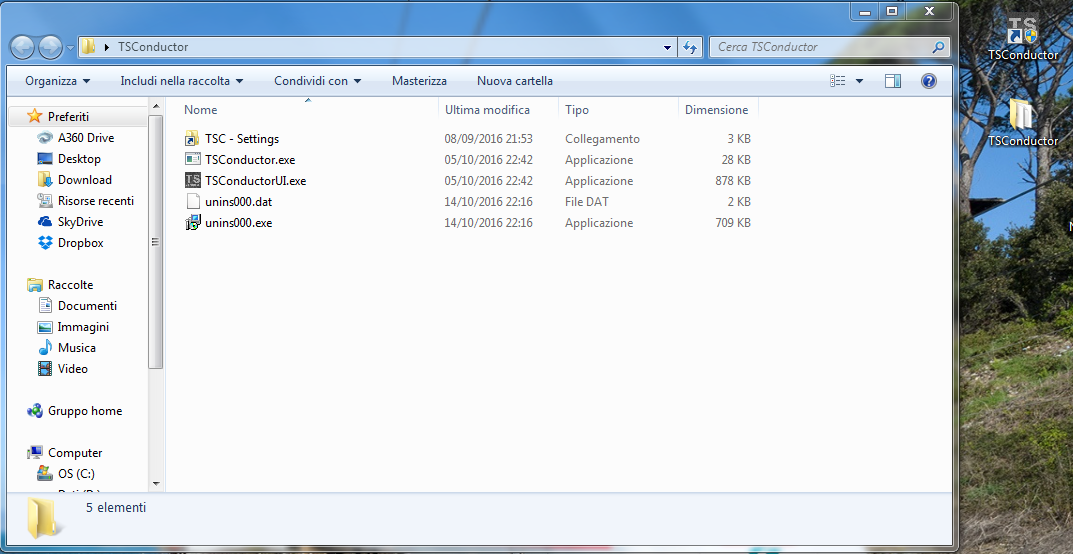The width and height of the screenshot is (1073, 554).
Task: Sort by Dimensione column header
Action: click(x=718, y=109)
